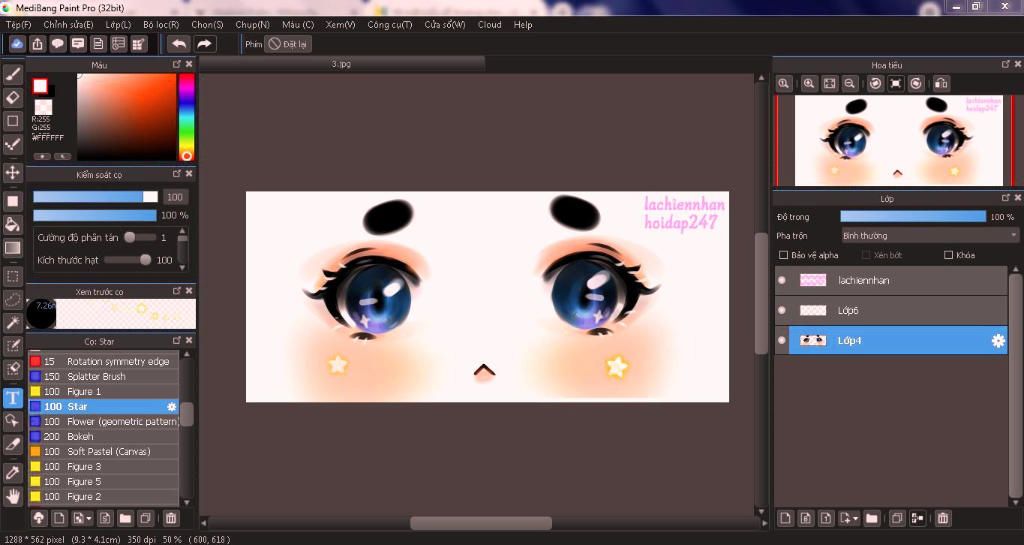Adjust the Kích thước hạt slider
Viewport: 1024px width, 545px height.
127,260
